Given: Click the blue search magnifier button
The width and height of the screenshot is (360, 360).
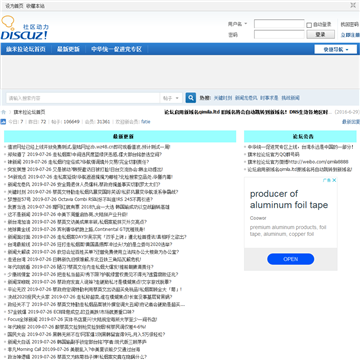Looking at the screenshot, I should pyautogui.click(x=191, y=98).
